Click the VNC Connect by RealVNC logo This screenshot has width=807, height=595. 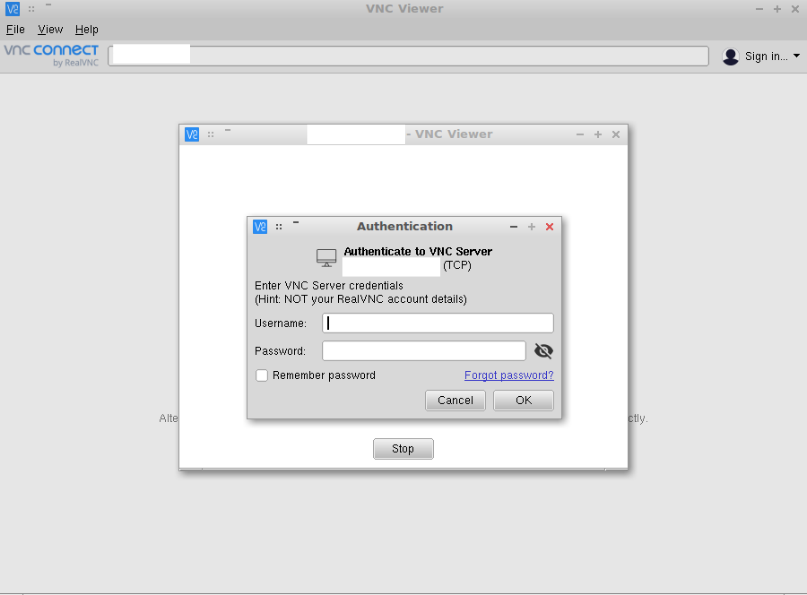coord(51,55)
